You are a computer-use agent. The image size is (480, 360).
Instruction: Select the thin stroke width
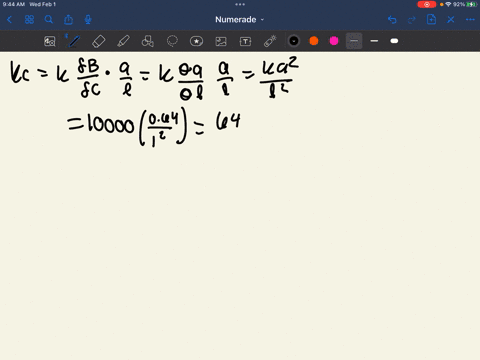point(354,41)
